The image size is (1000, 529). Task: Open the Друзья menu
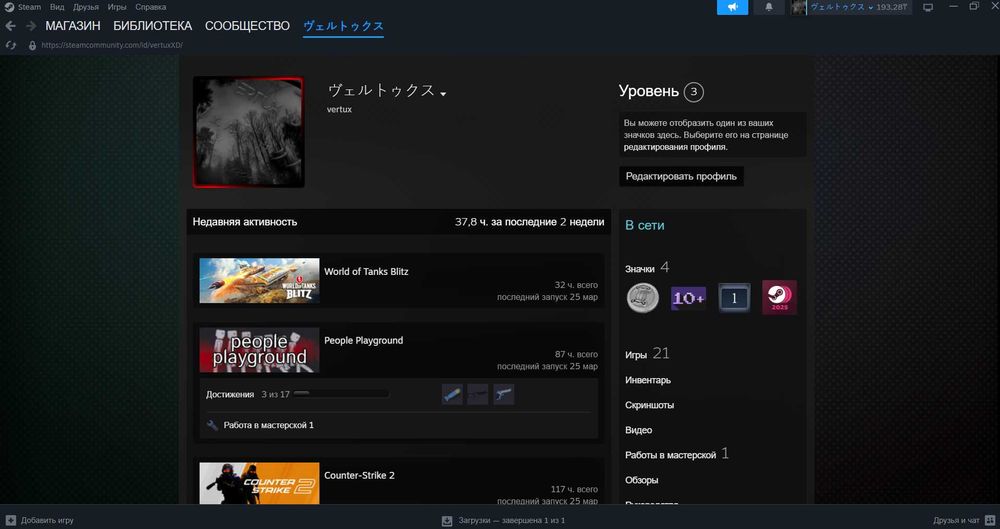tap(85, 7)
